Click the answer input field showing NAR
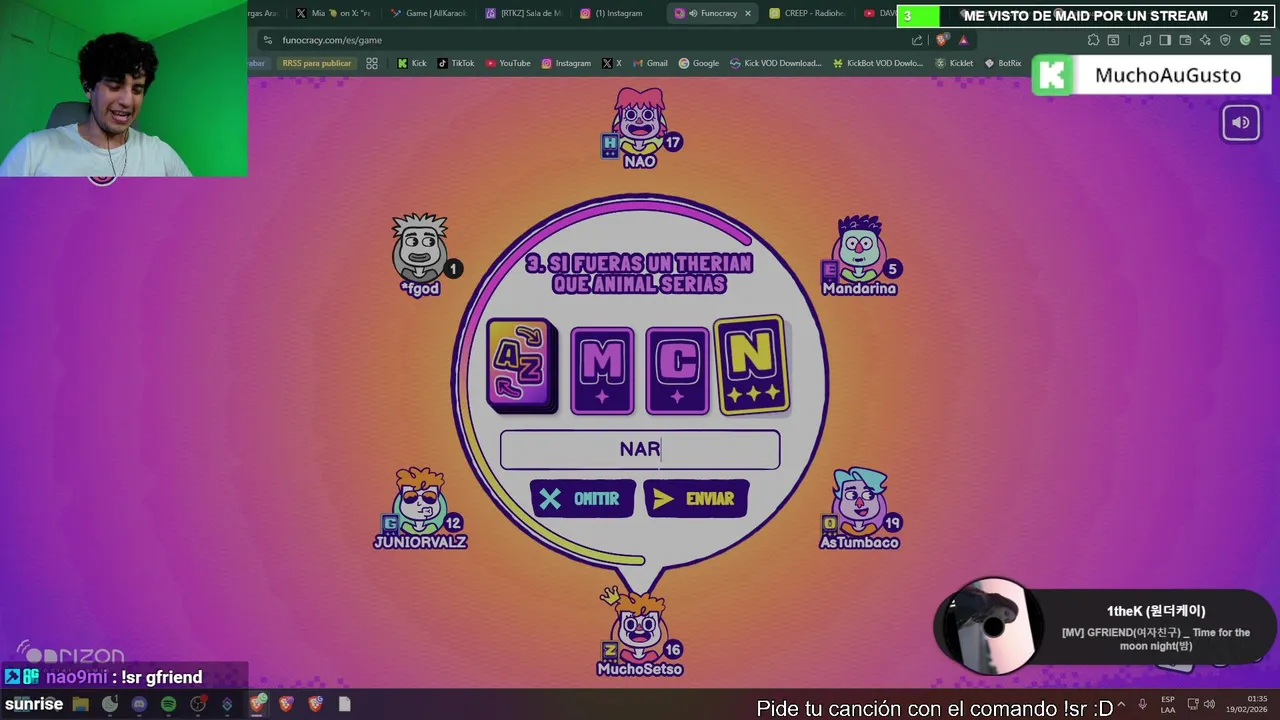The image size is (1280, 720). point(640,449)
